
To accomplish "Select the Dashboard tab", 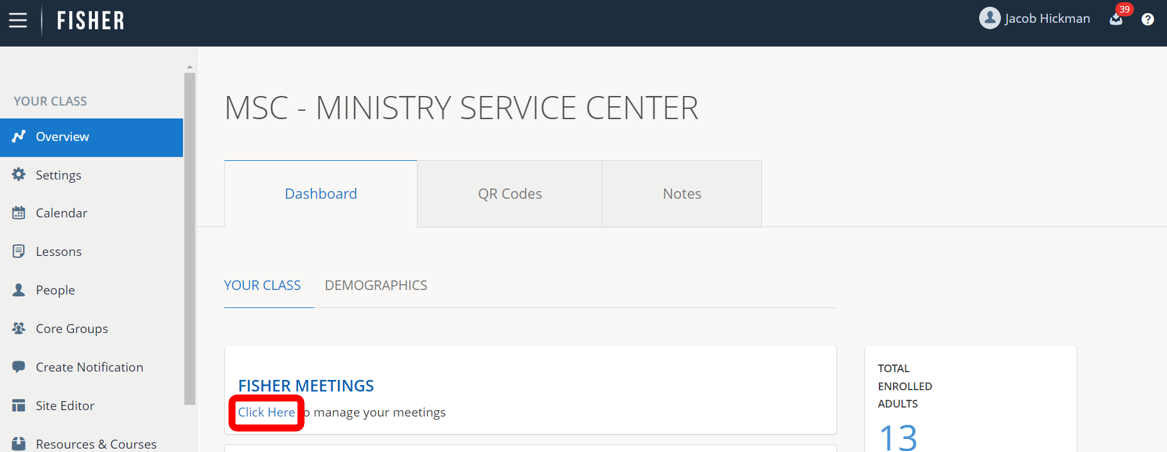I will click(320, 194).
